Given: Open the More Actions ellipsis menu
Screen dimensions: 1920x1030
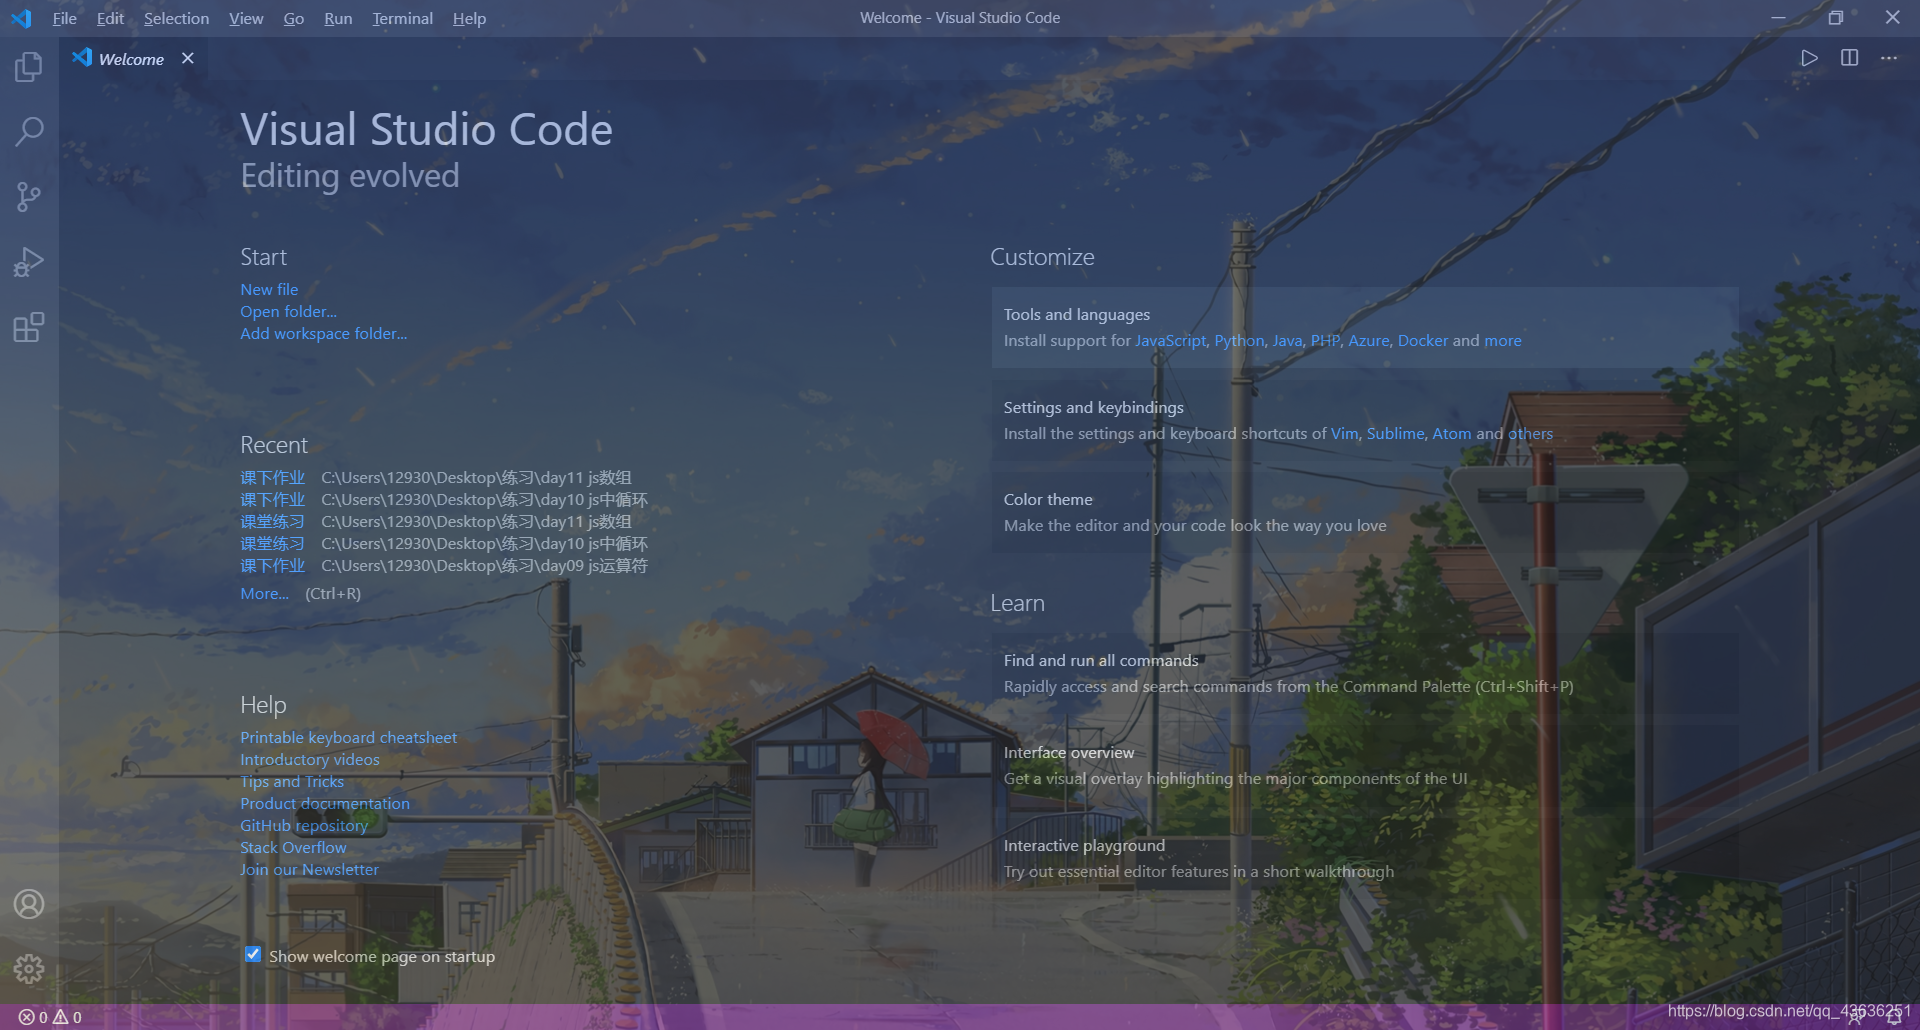Looking at the screenshot, I should point(1889,58).
